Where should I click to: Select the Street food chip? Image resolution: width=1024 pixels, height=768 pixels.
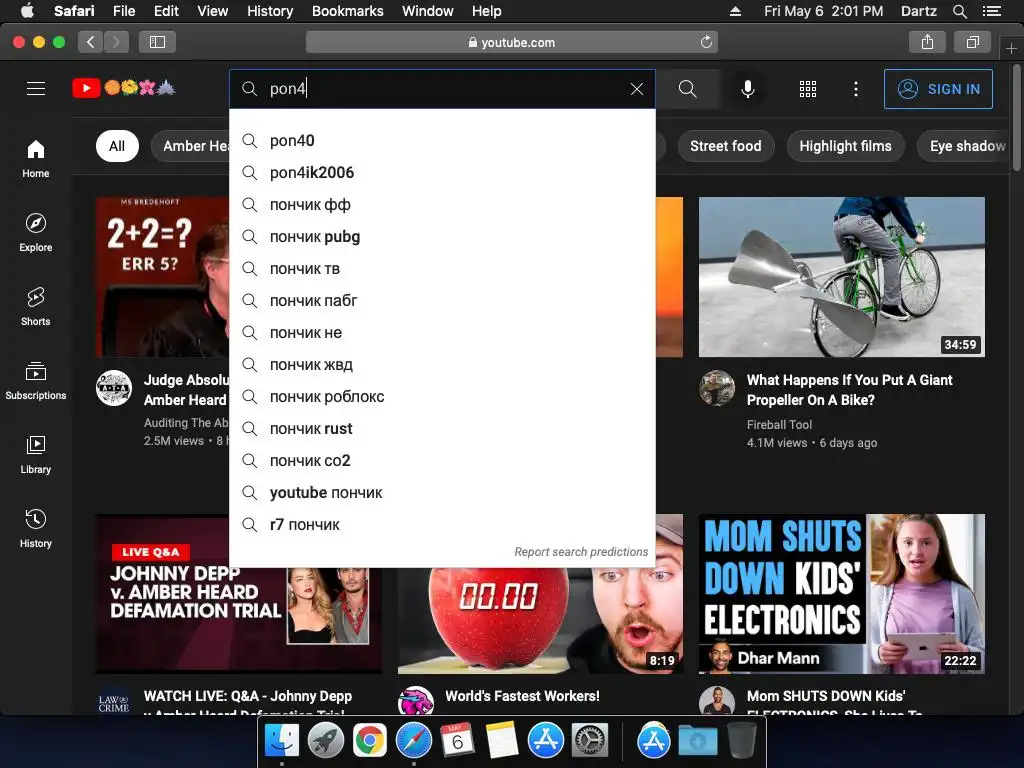pyautogui.click(x=726, y=146)
